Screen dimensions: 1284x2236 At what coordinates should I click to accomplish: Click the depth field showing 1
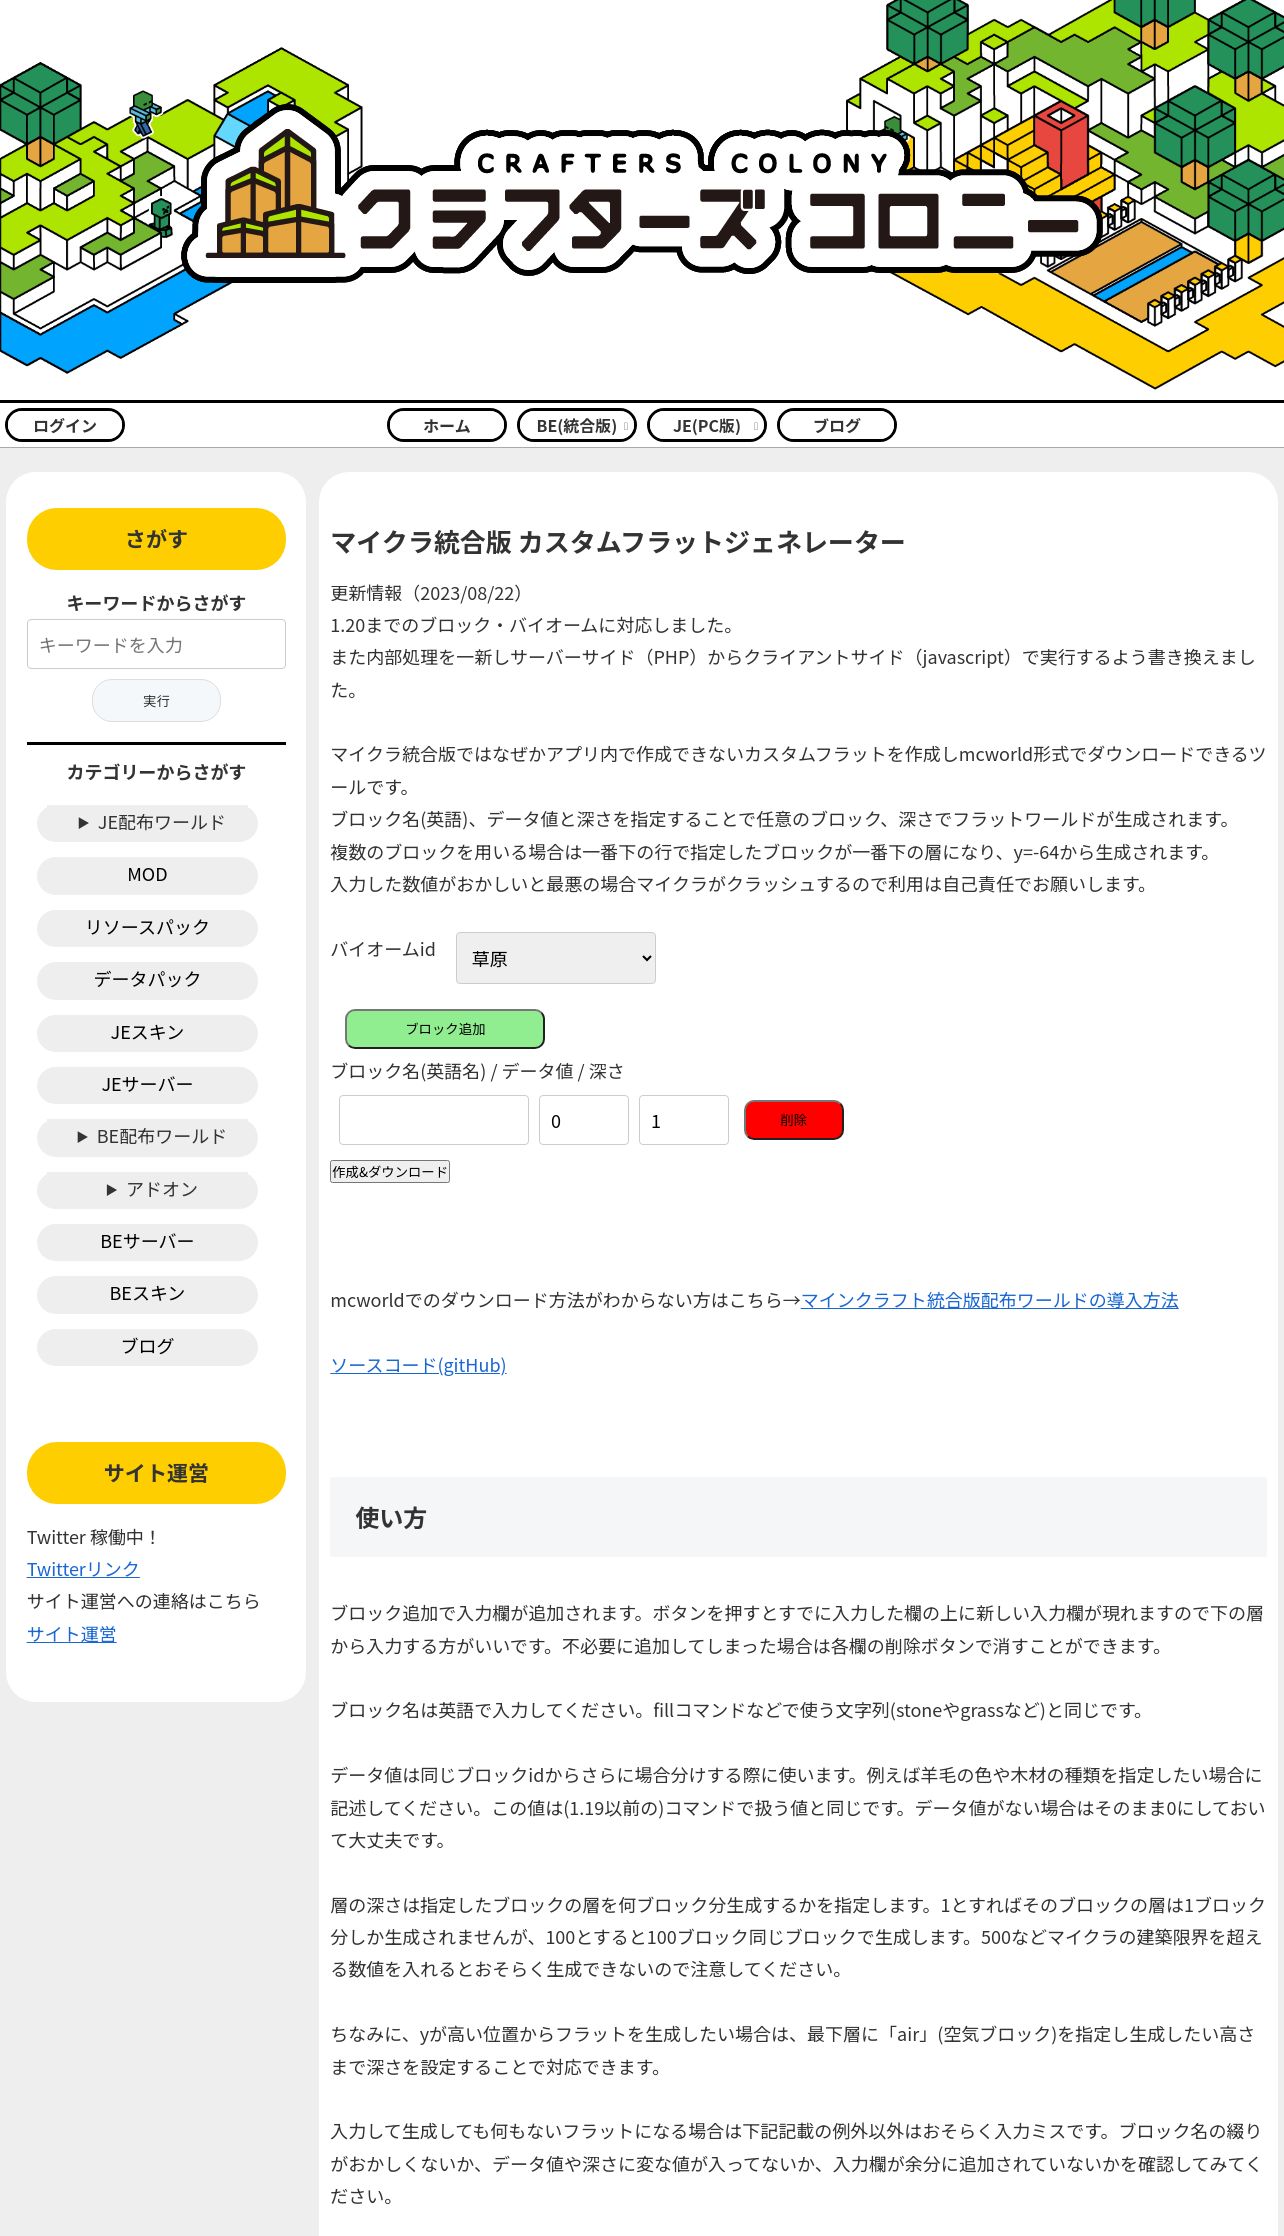click(x=684, y=1120)
